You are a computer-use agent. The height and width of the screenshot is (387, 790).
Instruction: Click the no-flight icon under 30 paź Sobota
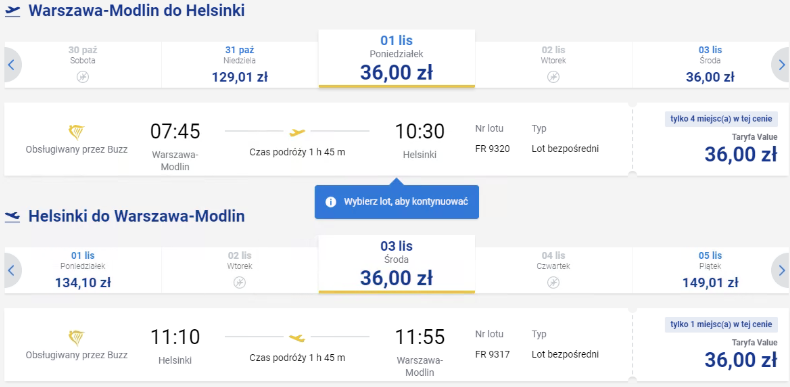(83, 77)
